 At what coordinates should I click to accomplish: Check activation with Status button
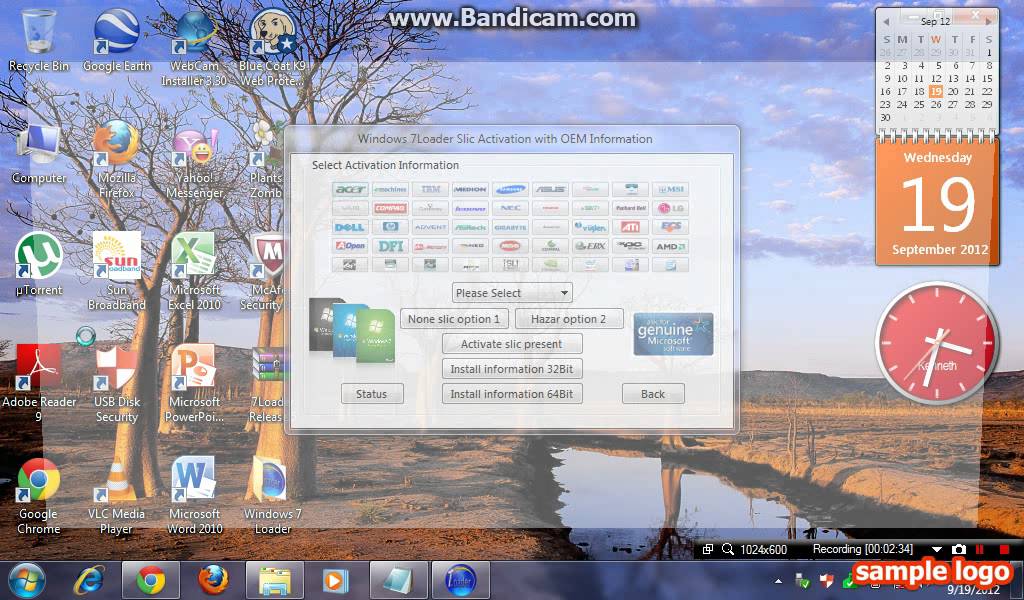[x=372, y=394]
